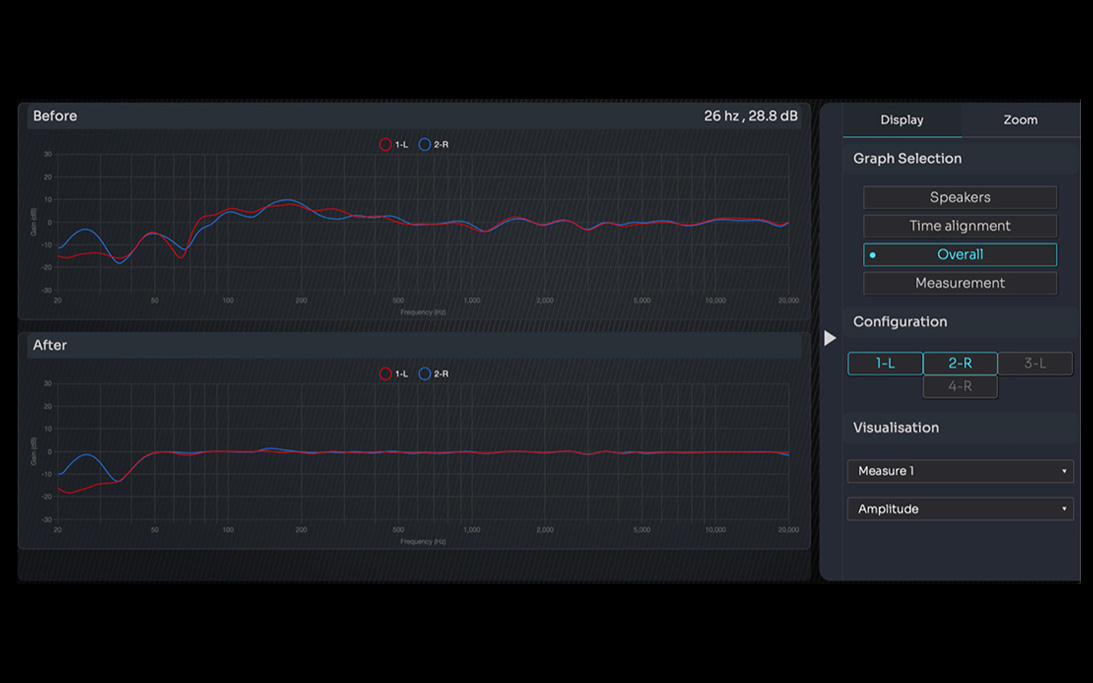1093x683 pixels.
Task: Click the sidebar expand arrow icon
Action: pos(830,338)
